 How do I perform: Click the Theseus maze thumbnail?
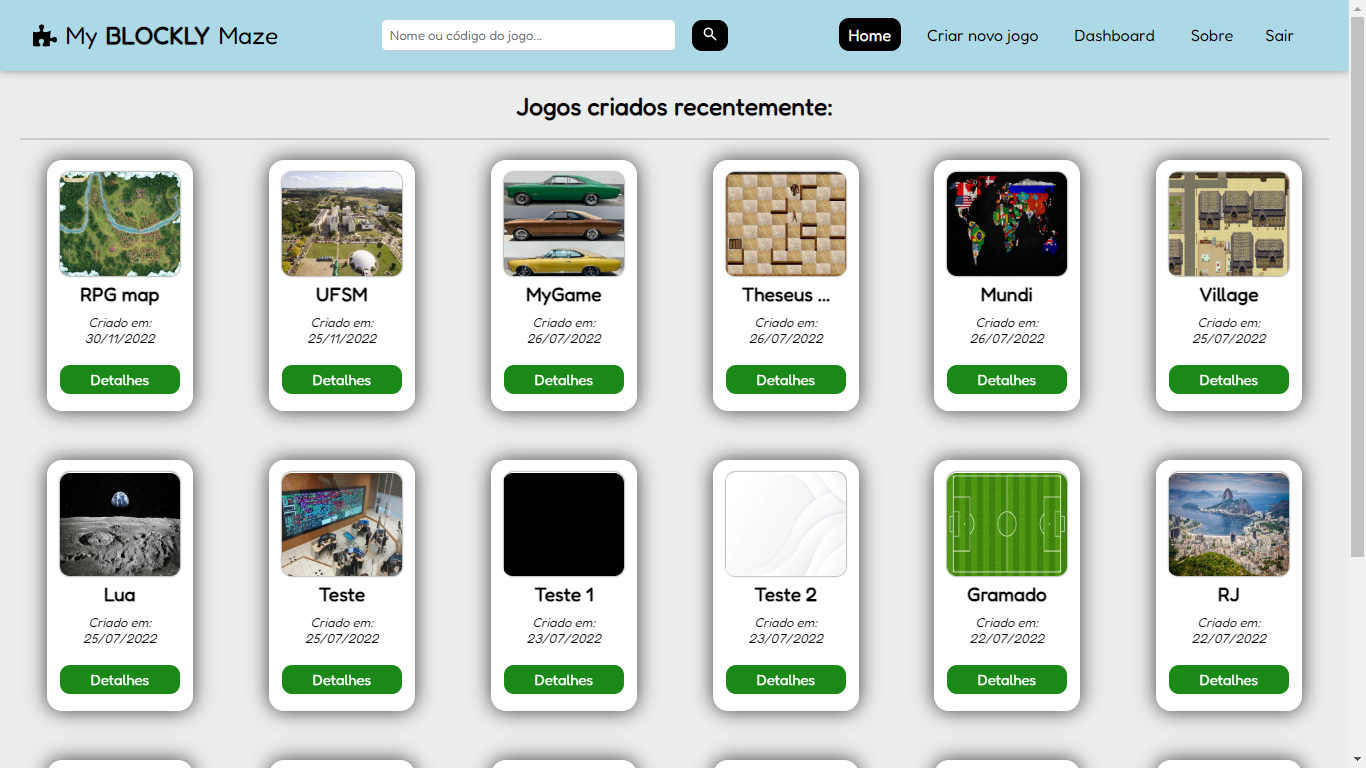(786, 224)
